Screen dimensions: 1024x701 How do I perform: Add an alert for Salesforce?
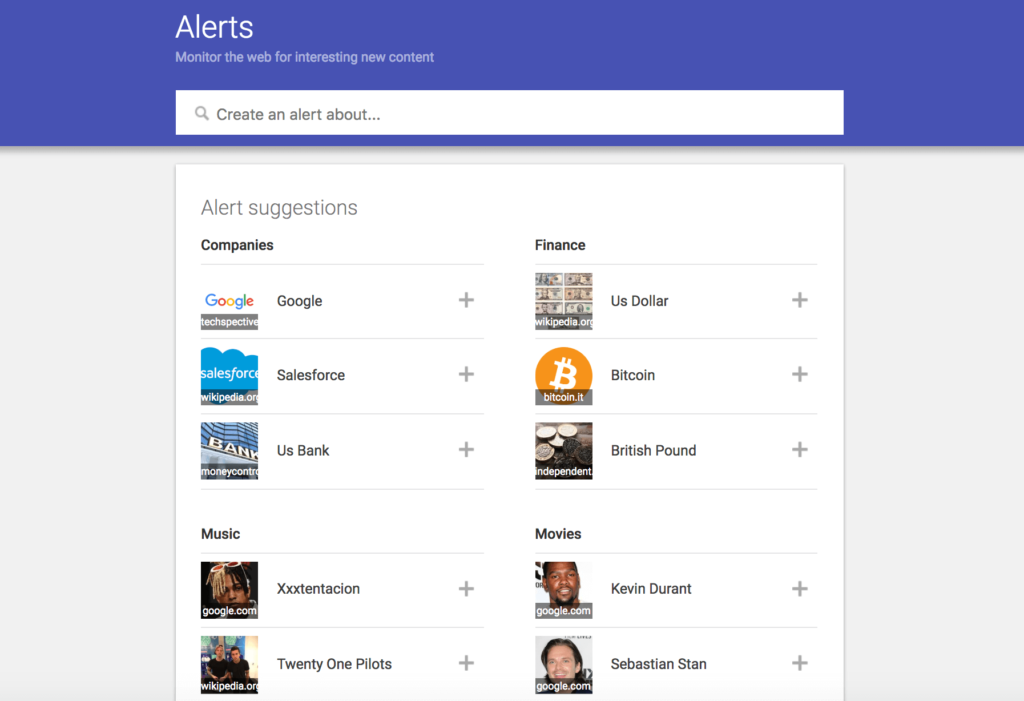(466, 374)
